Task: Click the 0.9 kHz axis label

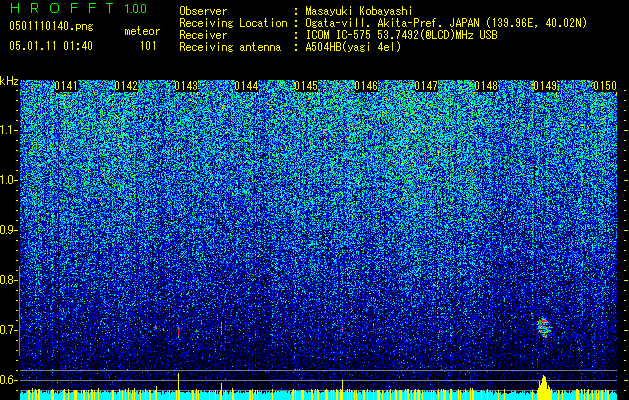Action: [x=9, y=230]
